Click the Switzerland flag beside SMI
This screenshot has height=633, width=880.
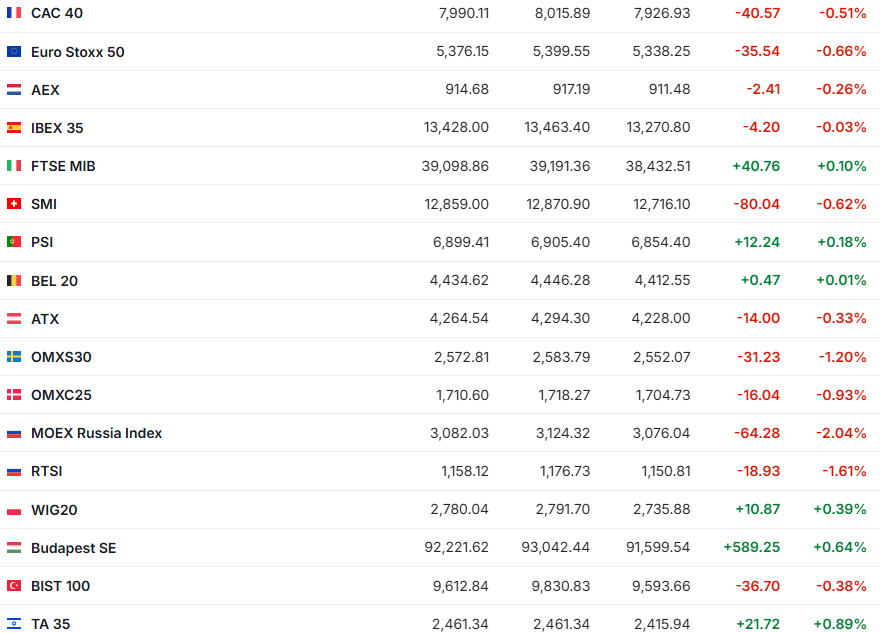tap(14, 204)
